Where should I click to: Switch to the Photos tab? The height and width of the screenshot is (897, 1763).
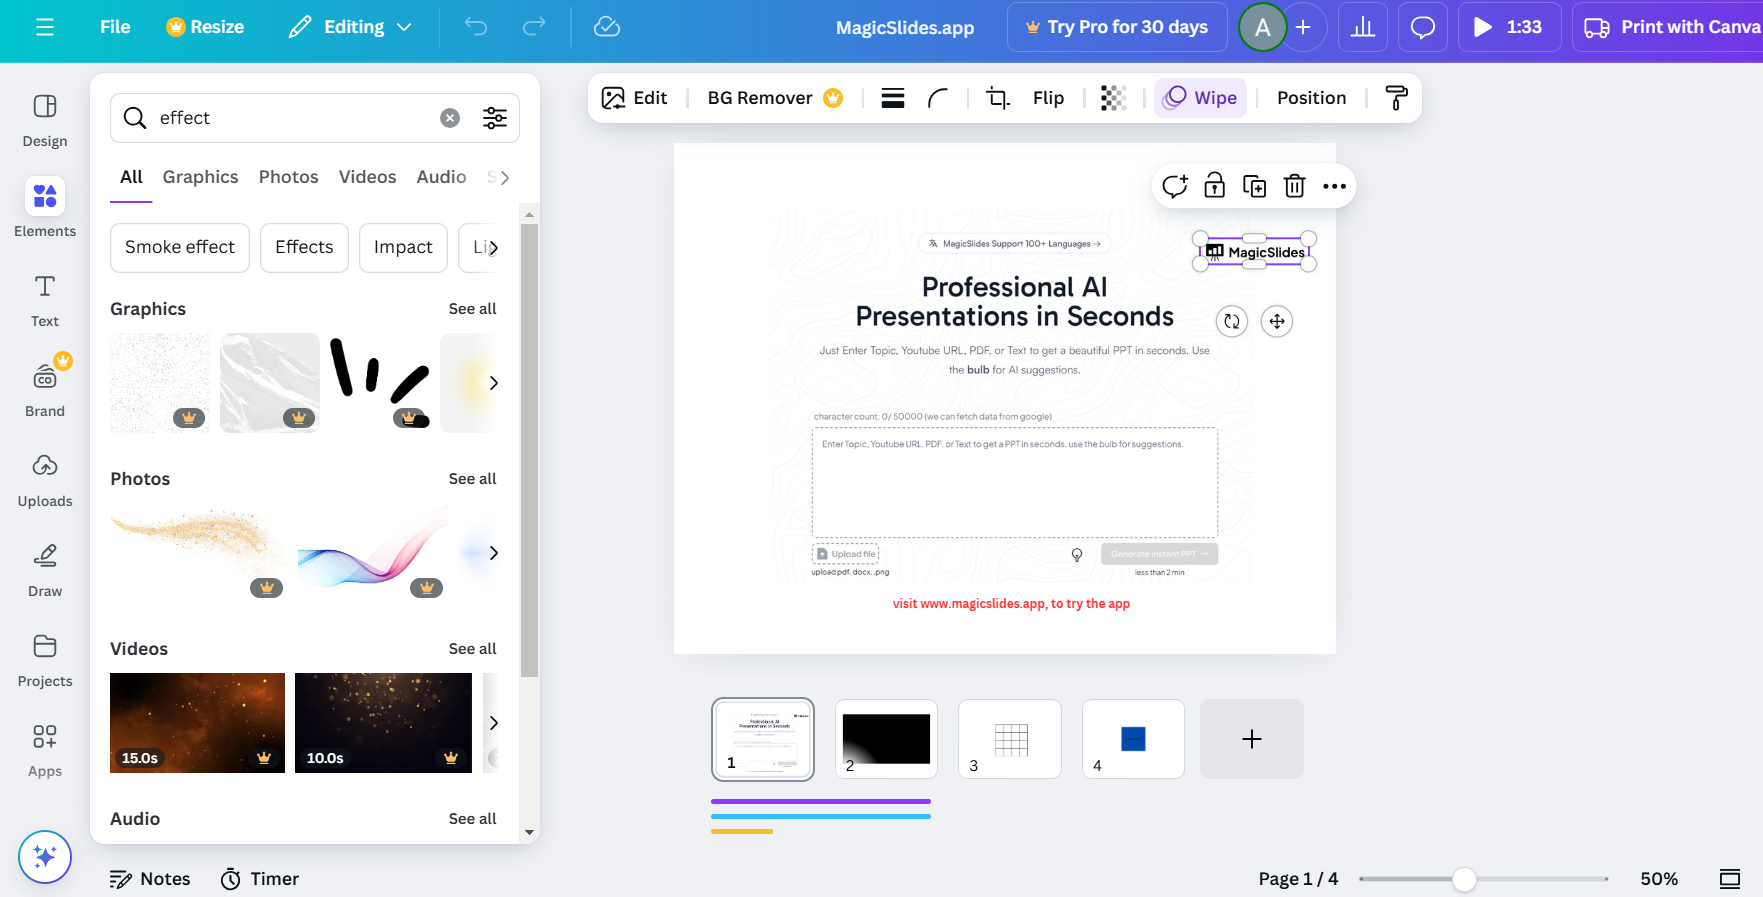tap(288, 177)
